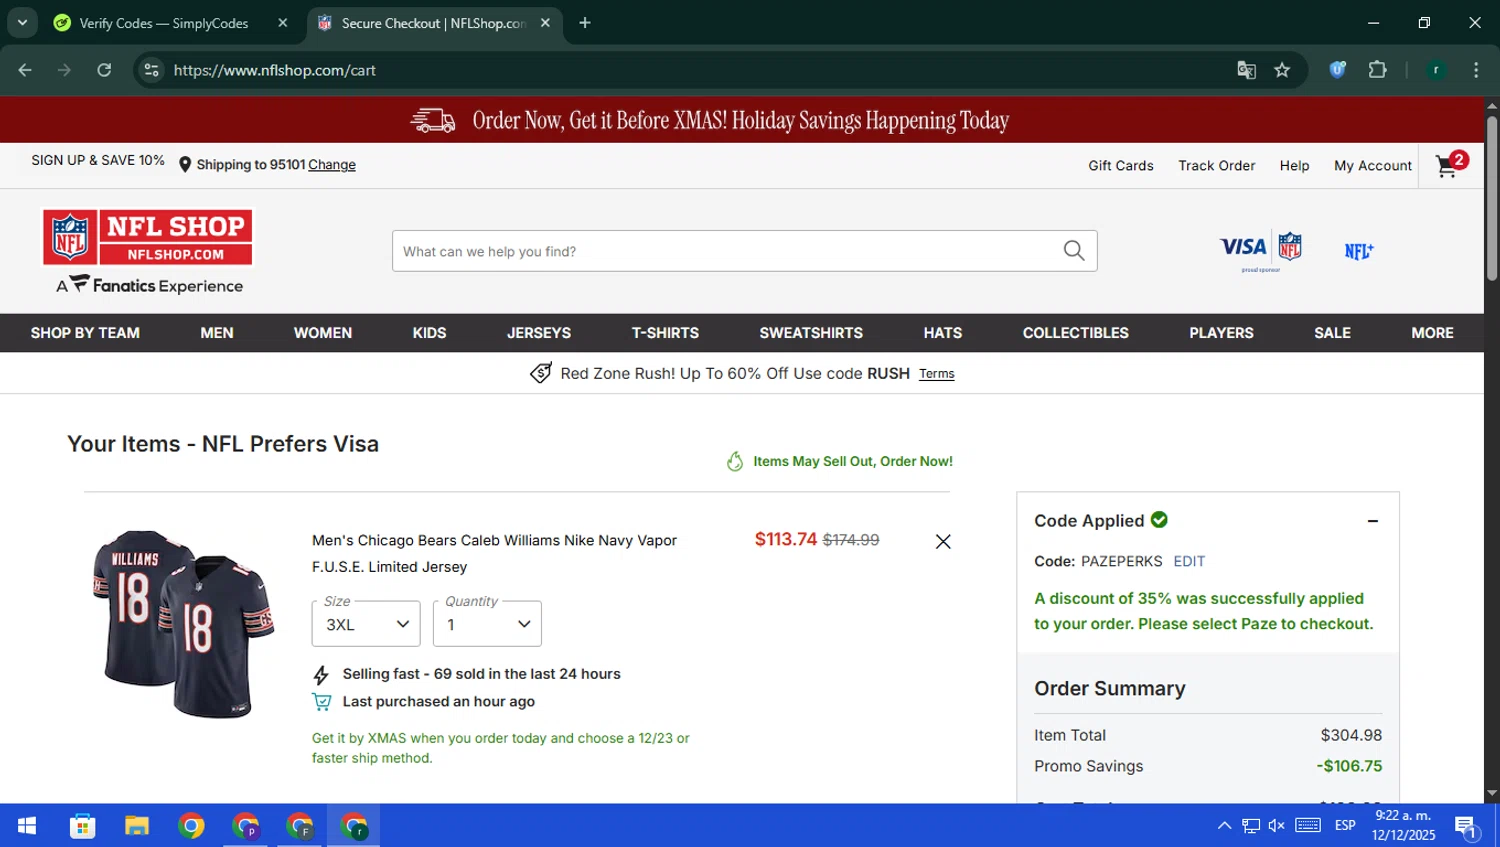Image resolution: width=1500 pixels, height=847 pixels.
Task: Click SIGN UP & SAVE 10%
Action: (98, 160)
